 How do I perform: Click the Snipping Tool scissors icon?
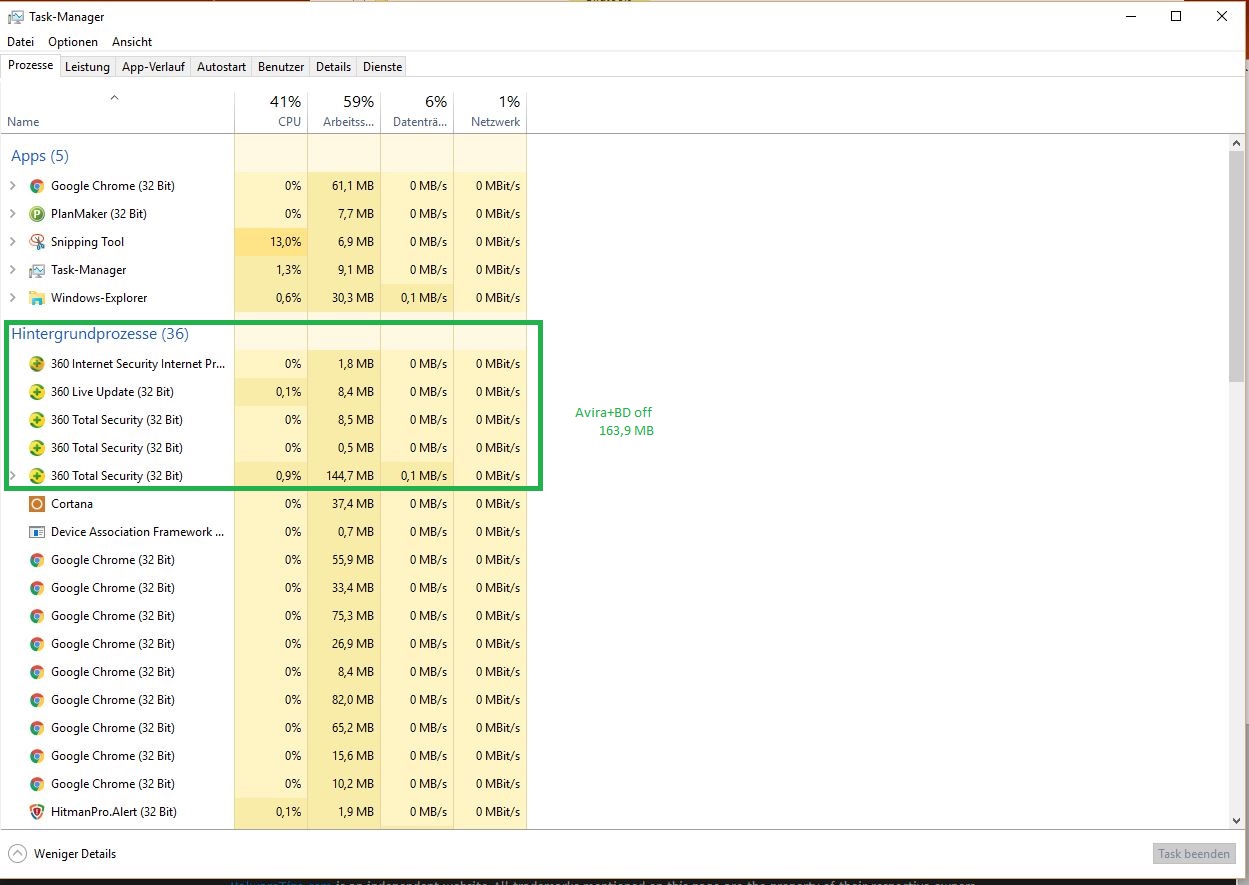click(x=37, y=242)
